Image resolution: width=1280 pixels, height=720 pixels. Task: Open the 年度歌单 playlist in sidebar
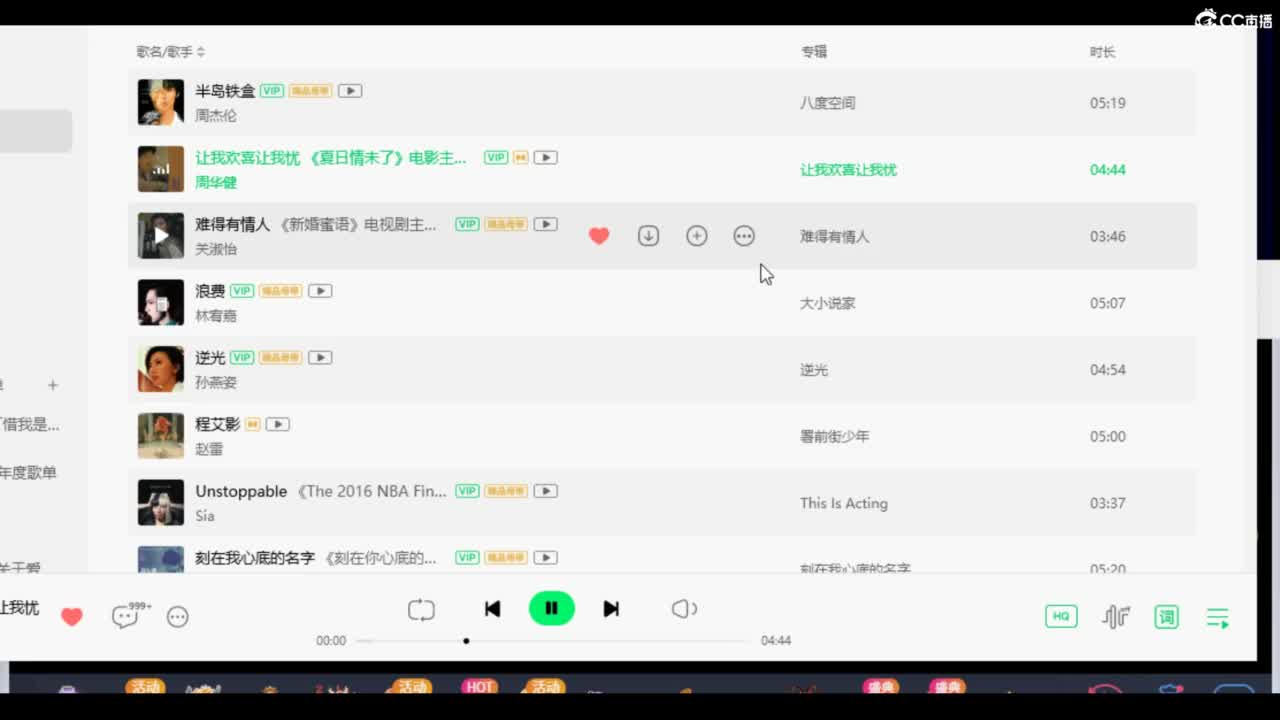pyautogui.click(x=28, y=473)
